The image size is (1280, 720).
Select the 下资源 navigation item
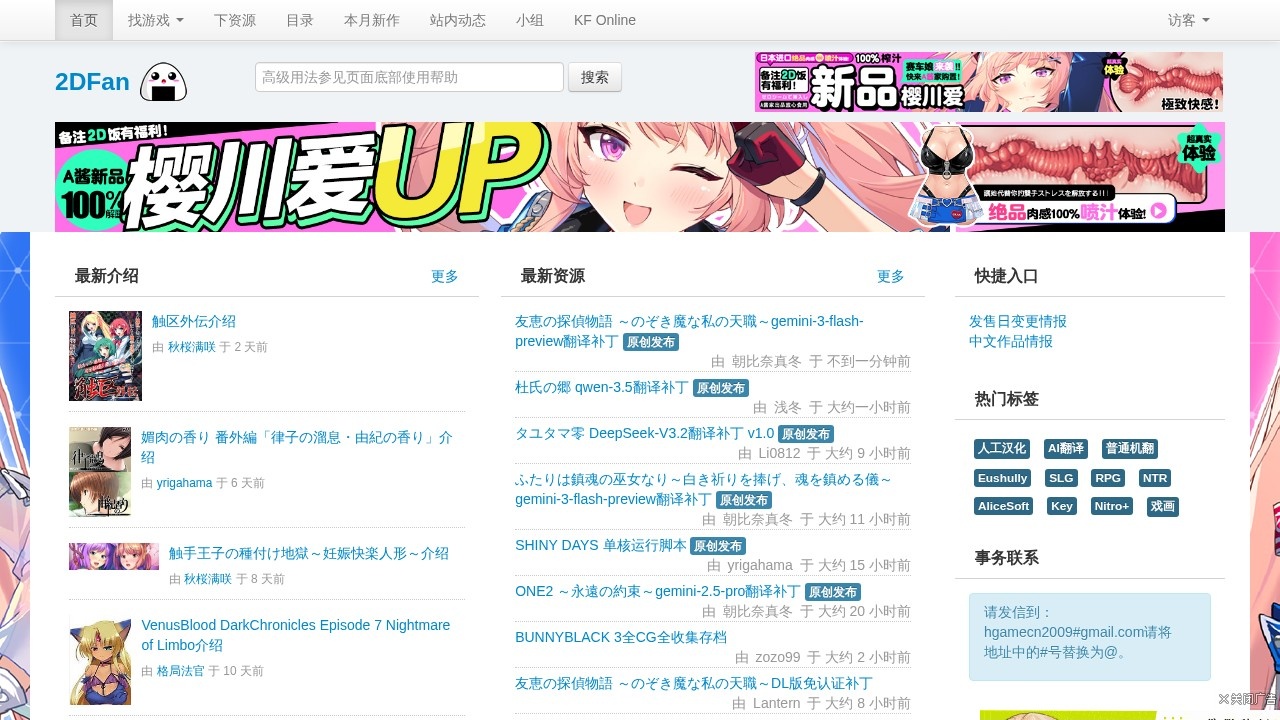(235, 20)
